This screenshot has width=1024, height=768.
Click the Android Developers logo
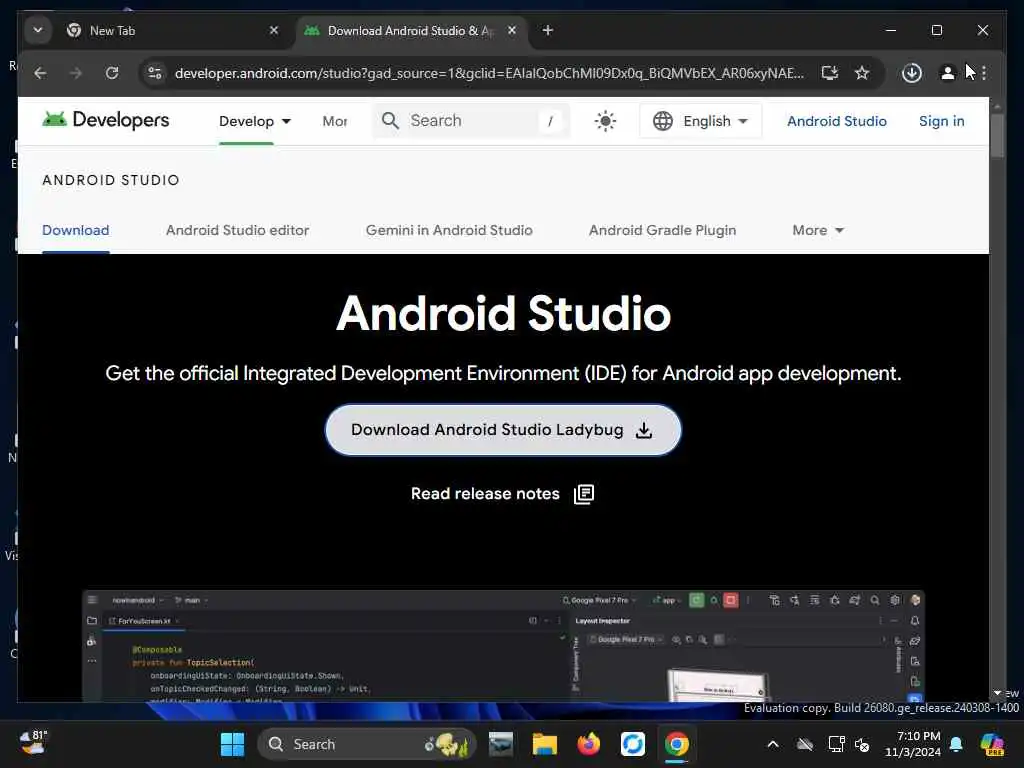(106, 120)
